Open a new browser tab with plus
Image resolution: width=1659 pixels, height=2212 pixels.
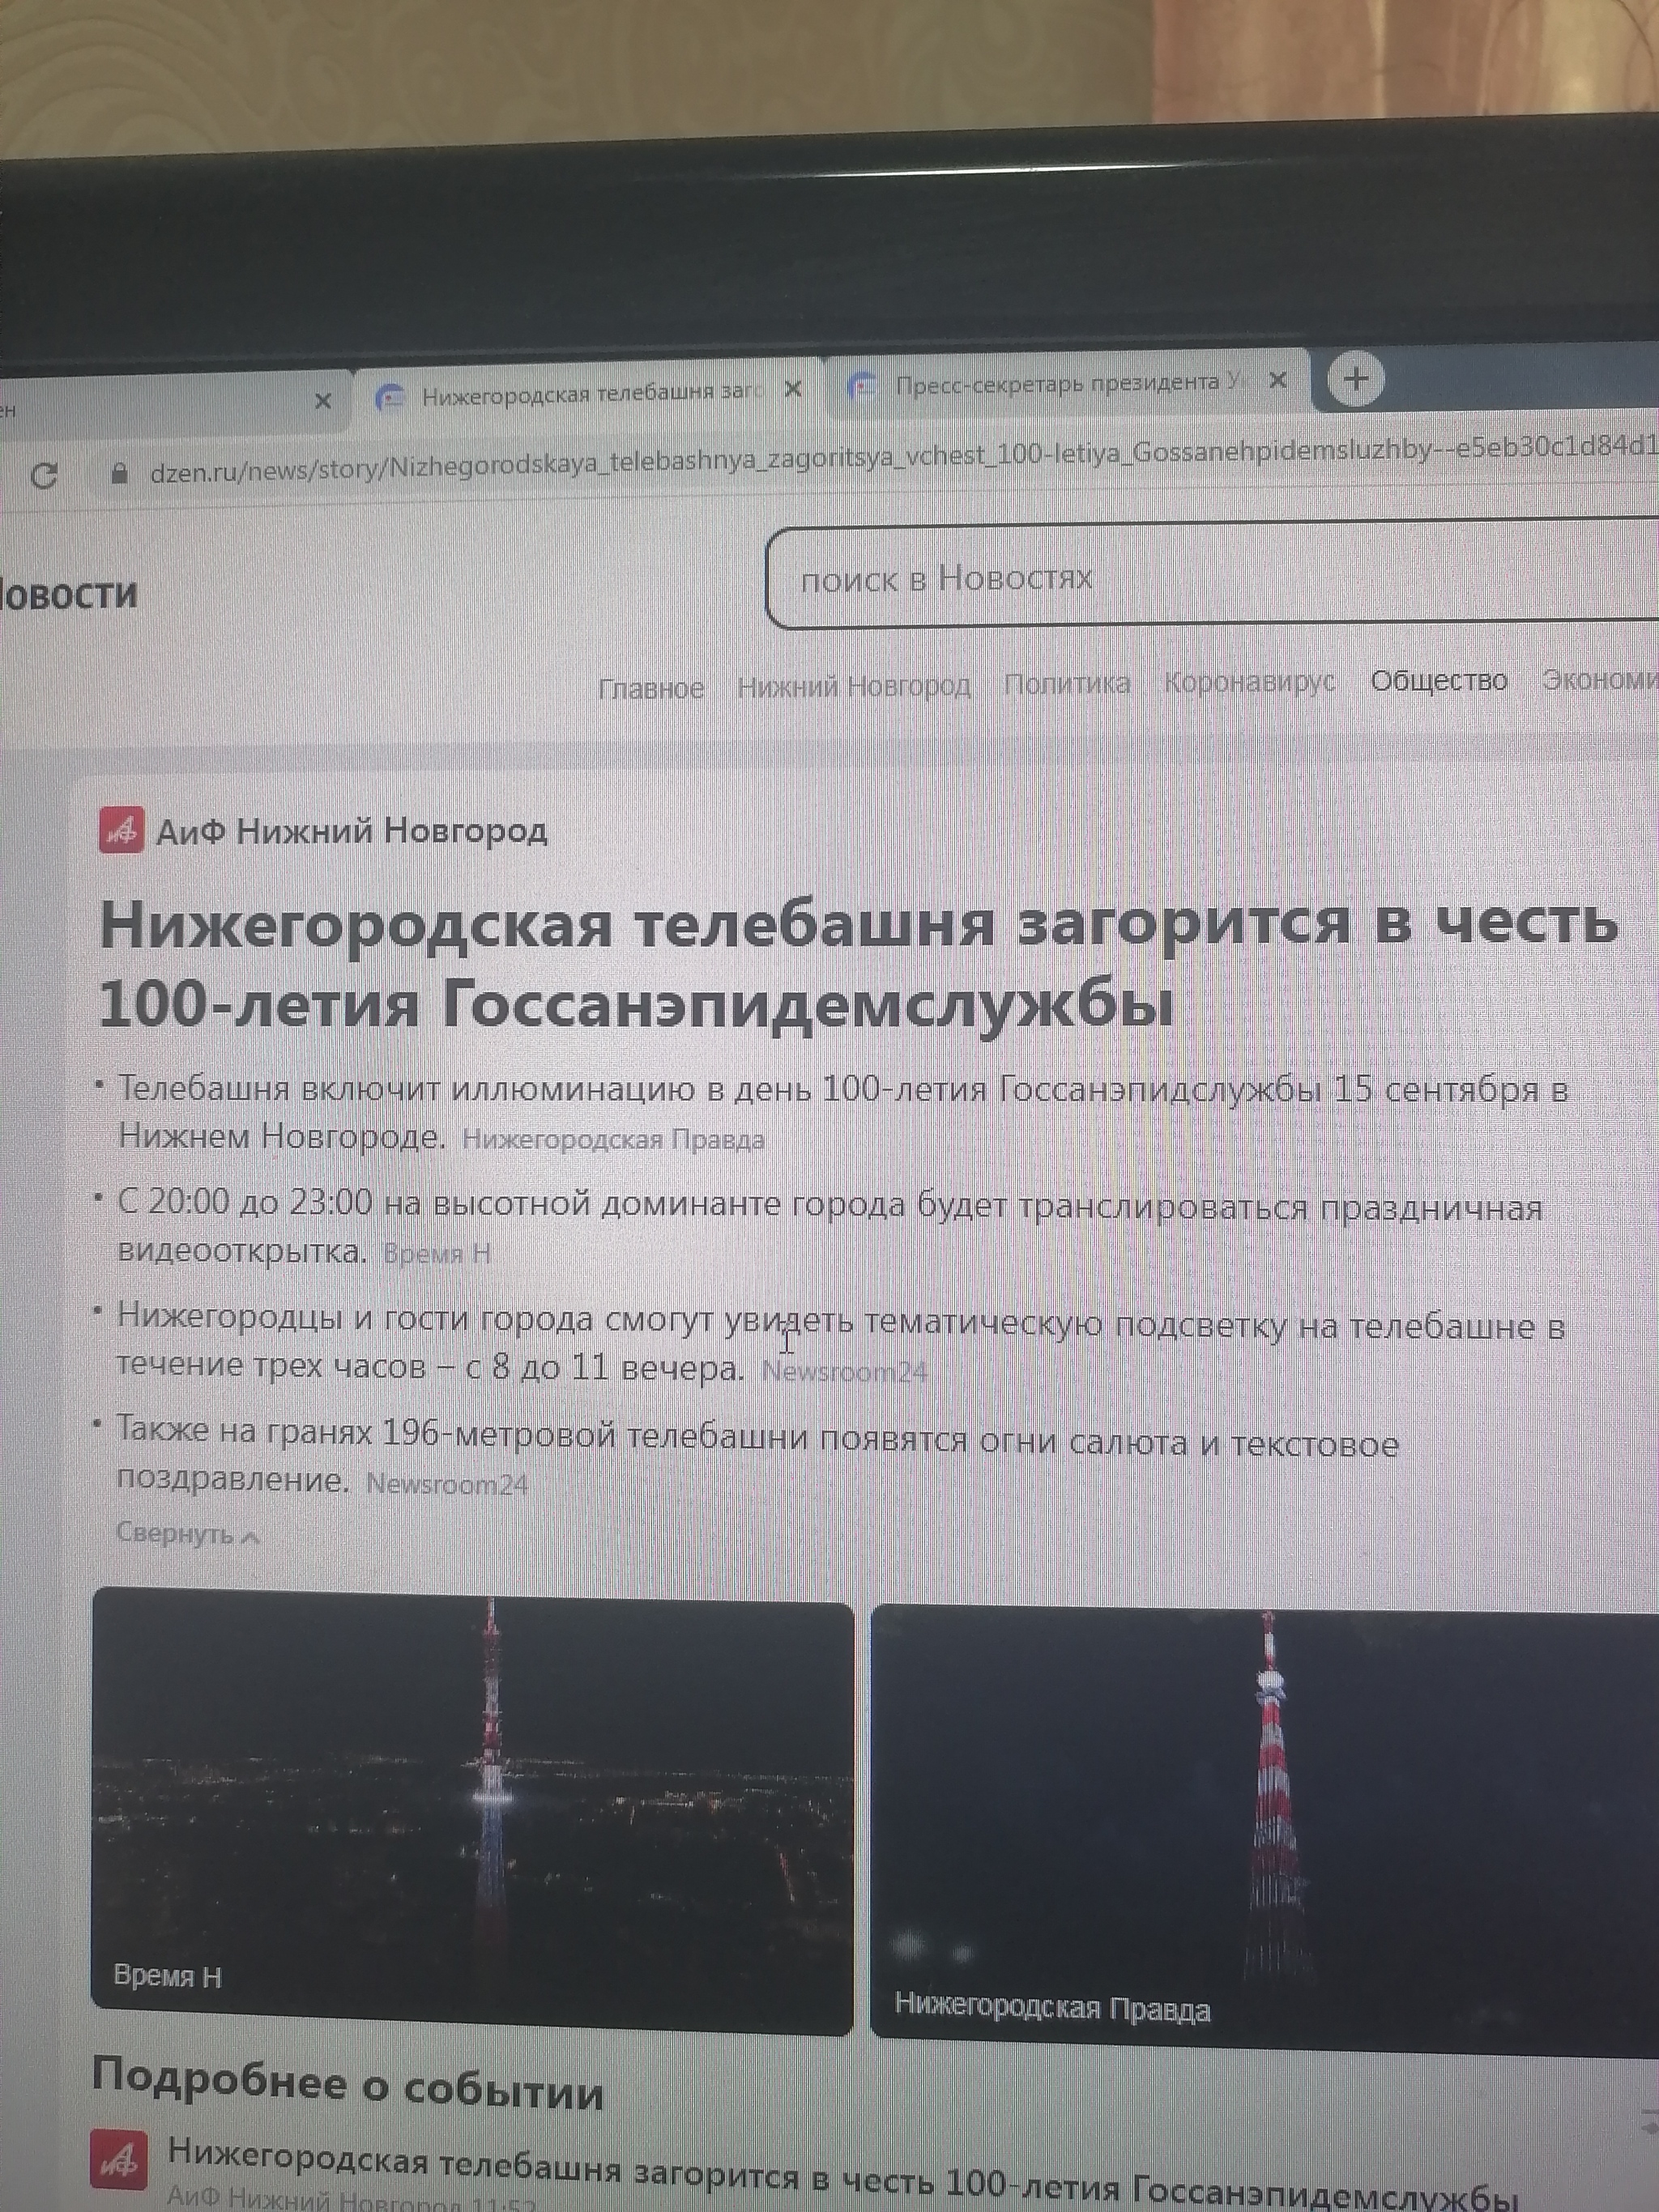[1355, 380]
